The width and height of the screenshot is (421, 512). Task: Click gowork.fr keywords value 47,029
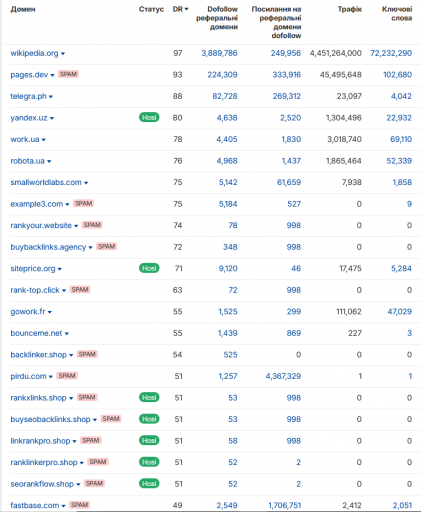point(400,312)
